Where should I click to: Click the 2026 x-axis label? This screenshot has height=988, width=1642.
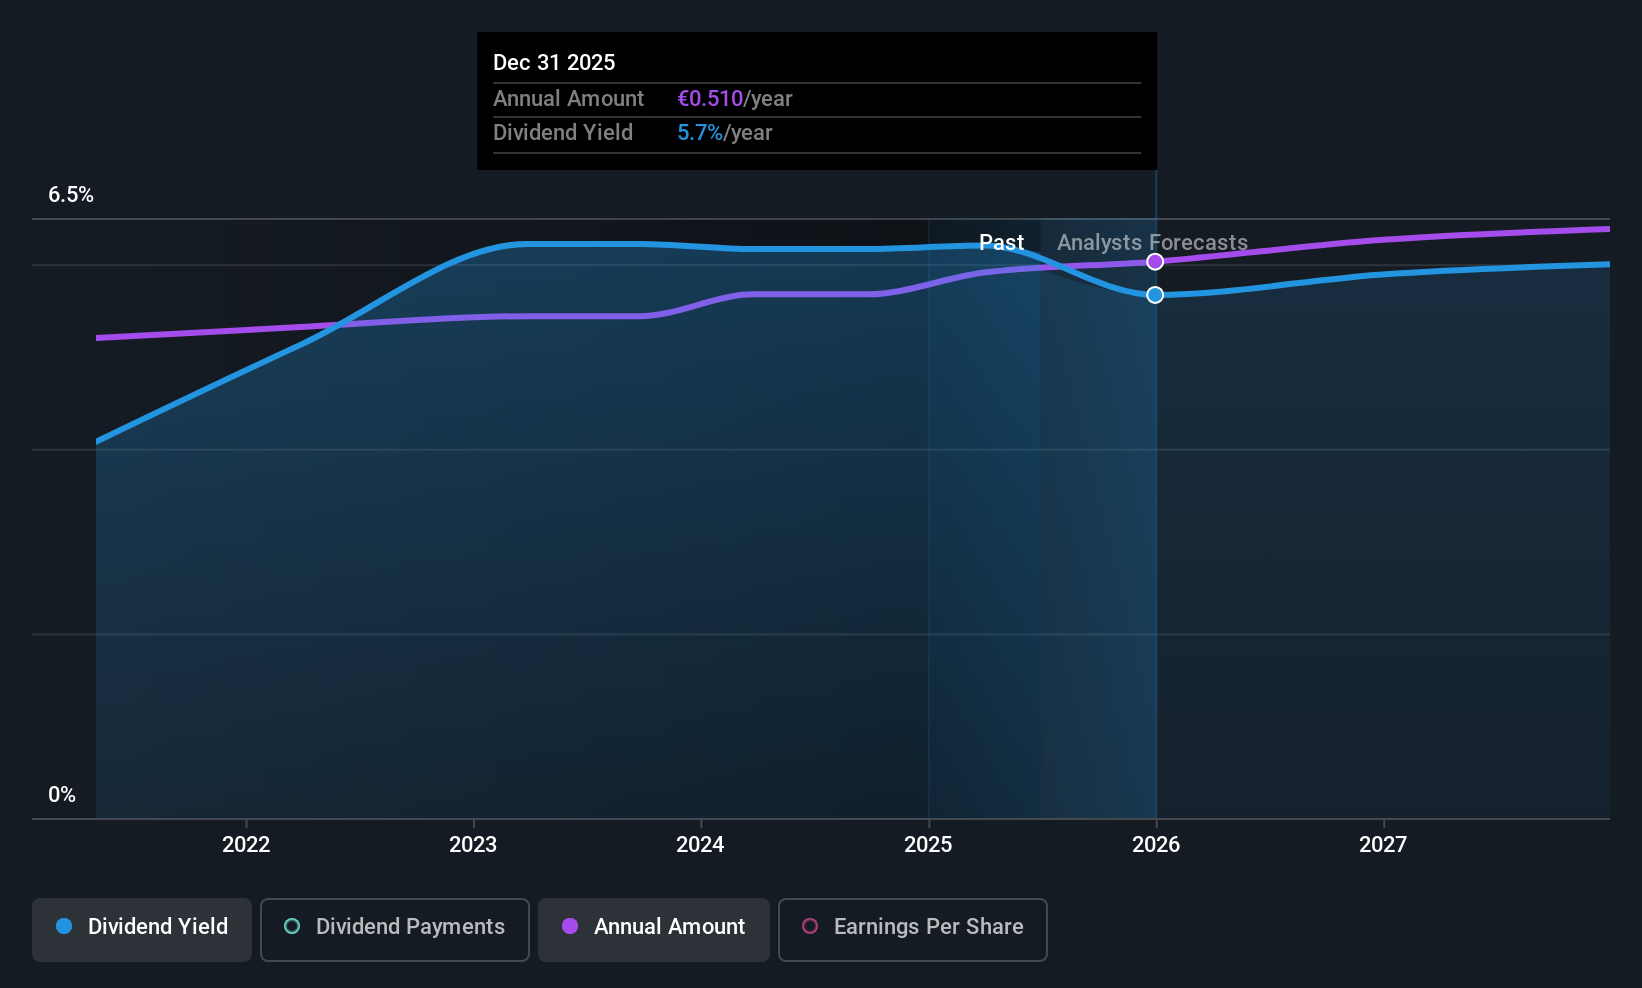point(1156,845)
